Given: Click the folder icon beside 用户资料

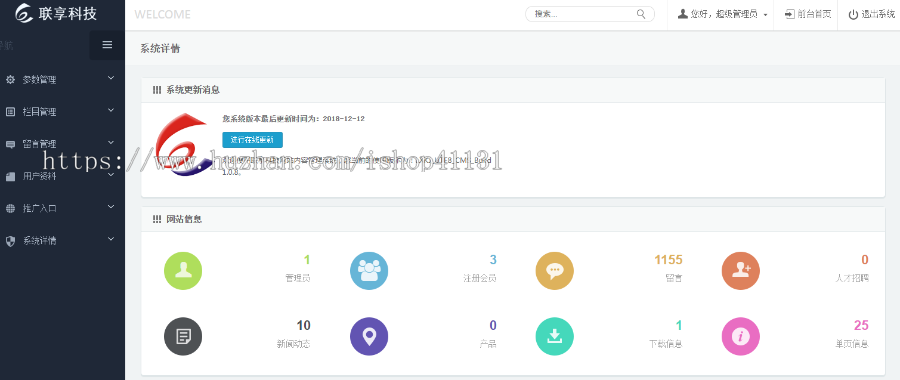Looking at the screenshot, I should [10, 176].
